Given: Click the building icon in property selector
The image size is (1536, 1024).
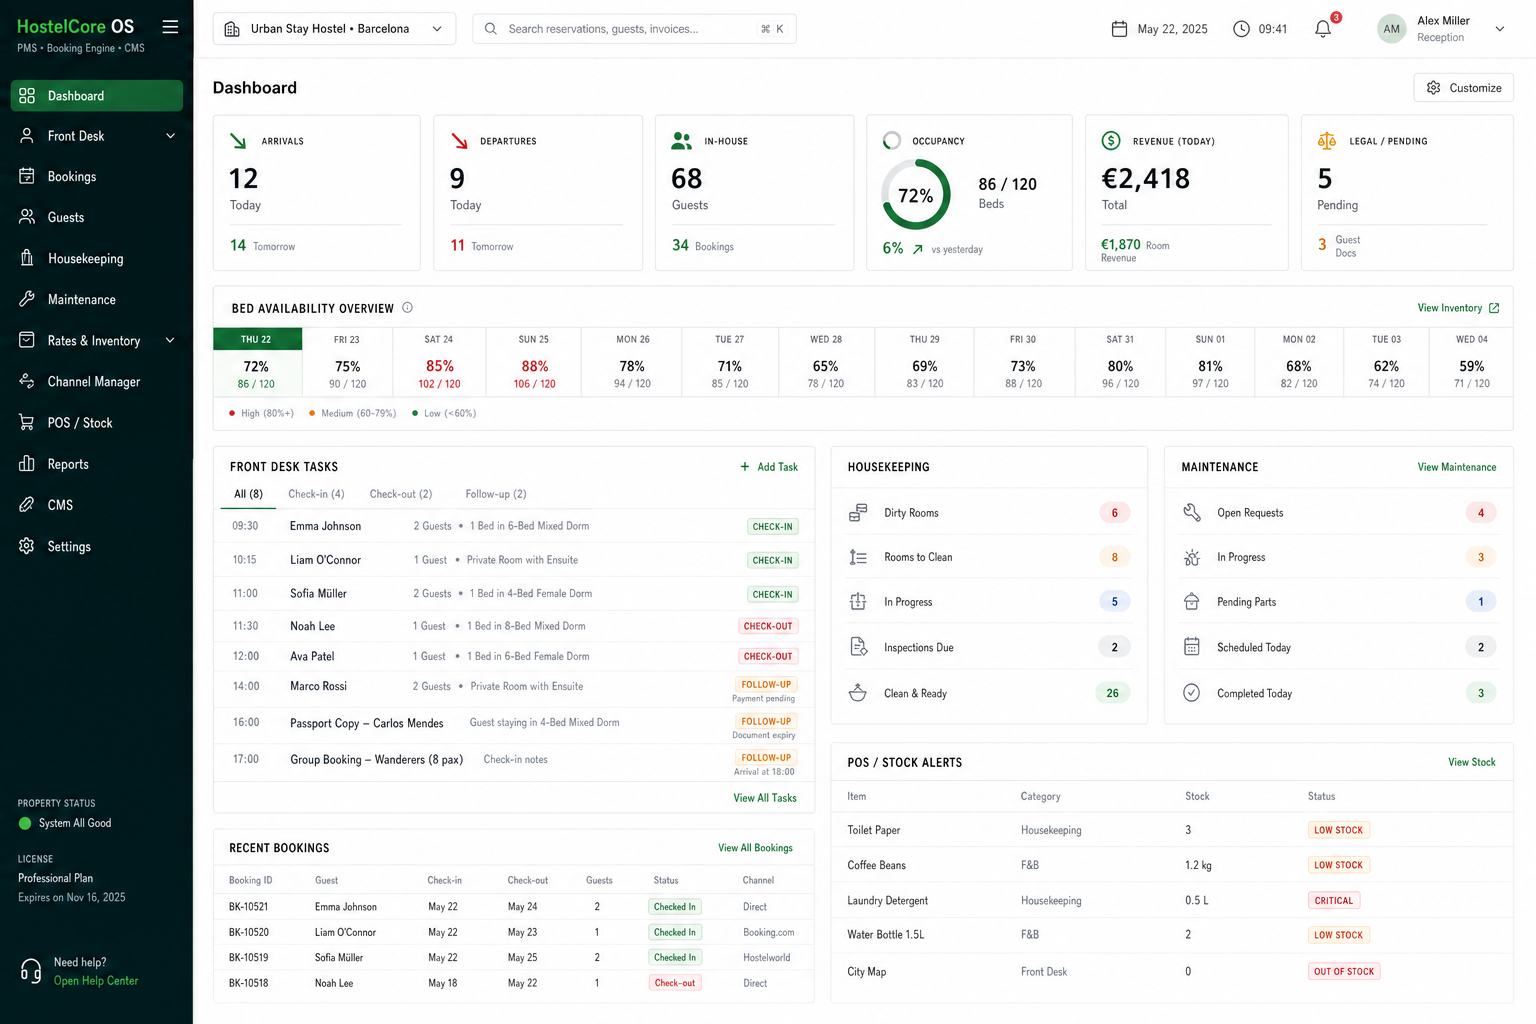Looking at the screenshot, I should pyautogui.click(x=232, y=29).
